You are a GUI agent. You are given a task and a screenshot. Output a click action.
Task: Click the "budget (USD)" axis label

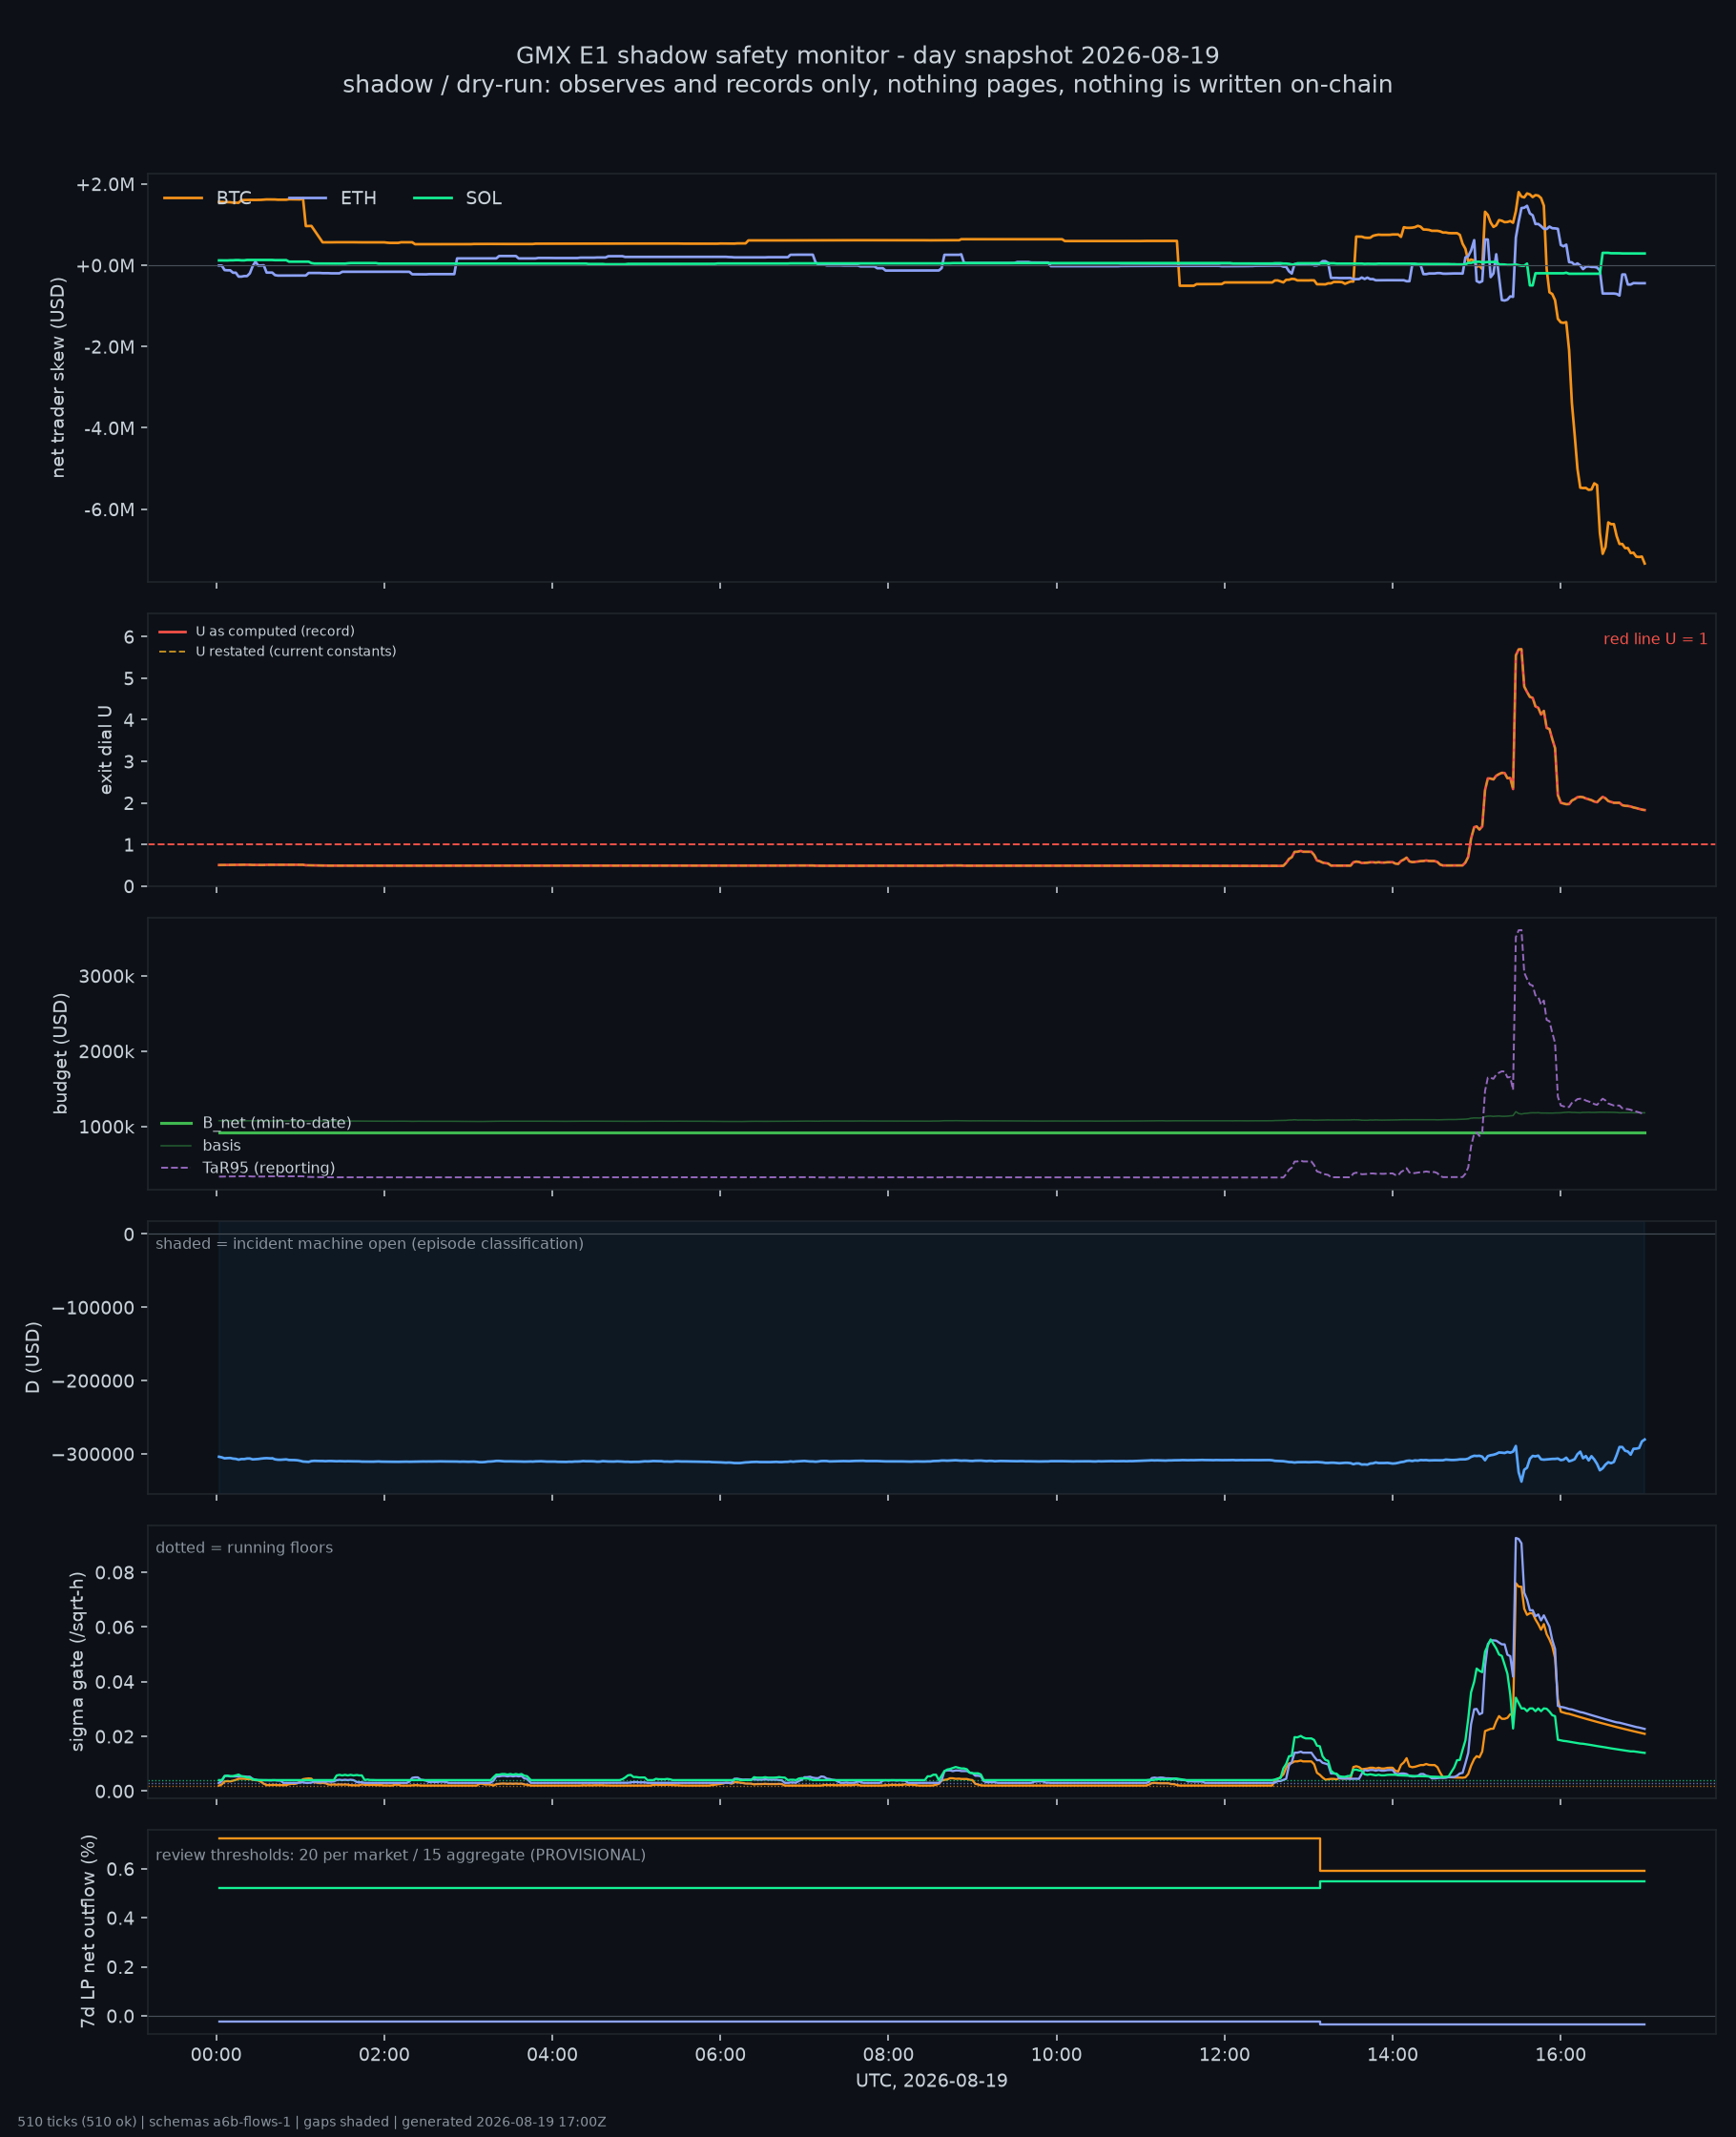tap(61, 1053)
